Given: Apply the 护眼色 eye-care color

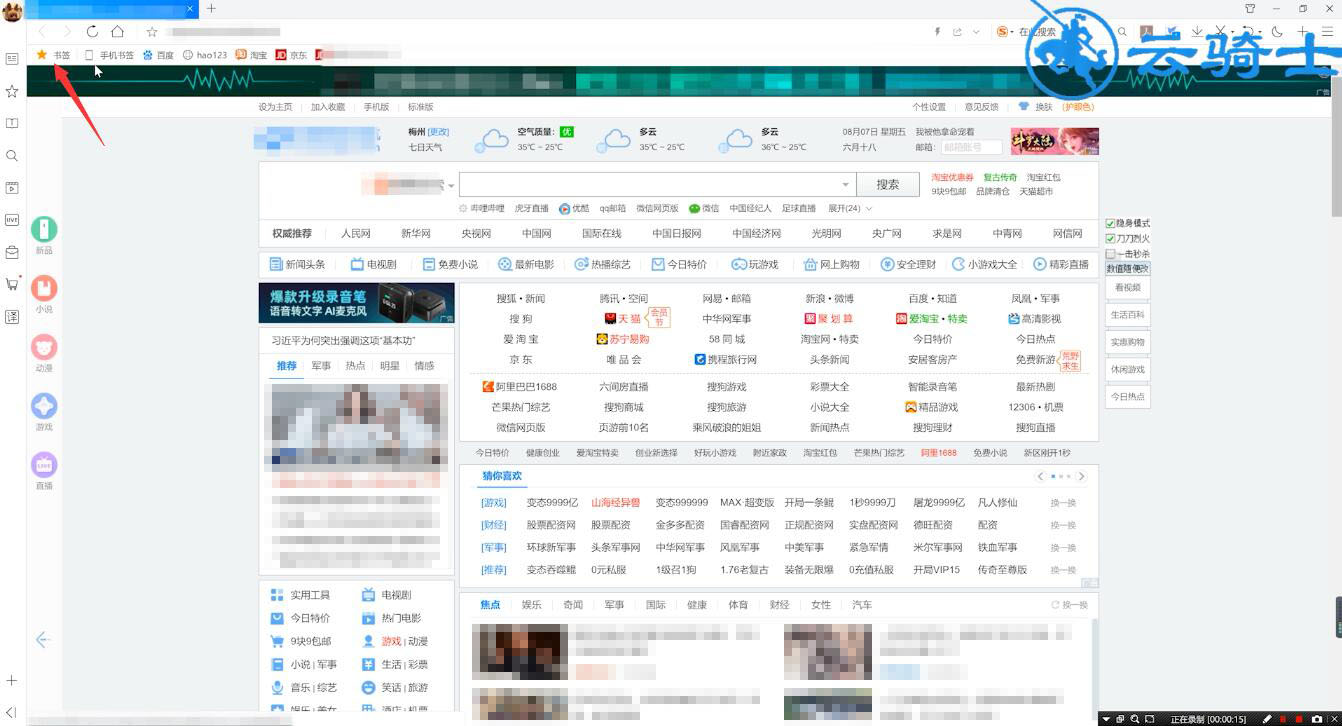Looking at the screenshot, I should click(x=1078, y=107).
